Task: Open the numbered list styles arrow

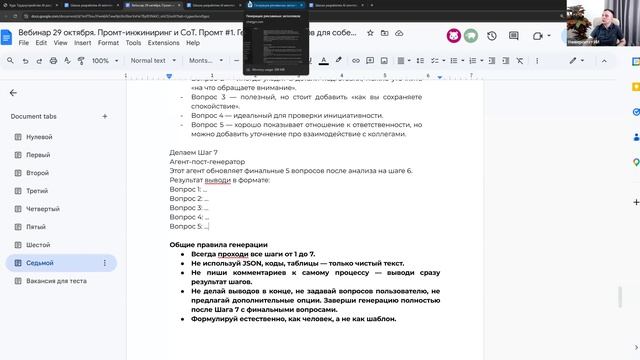Action: click(x=482, y=61)
